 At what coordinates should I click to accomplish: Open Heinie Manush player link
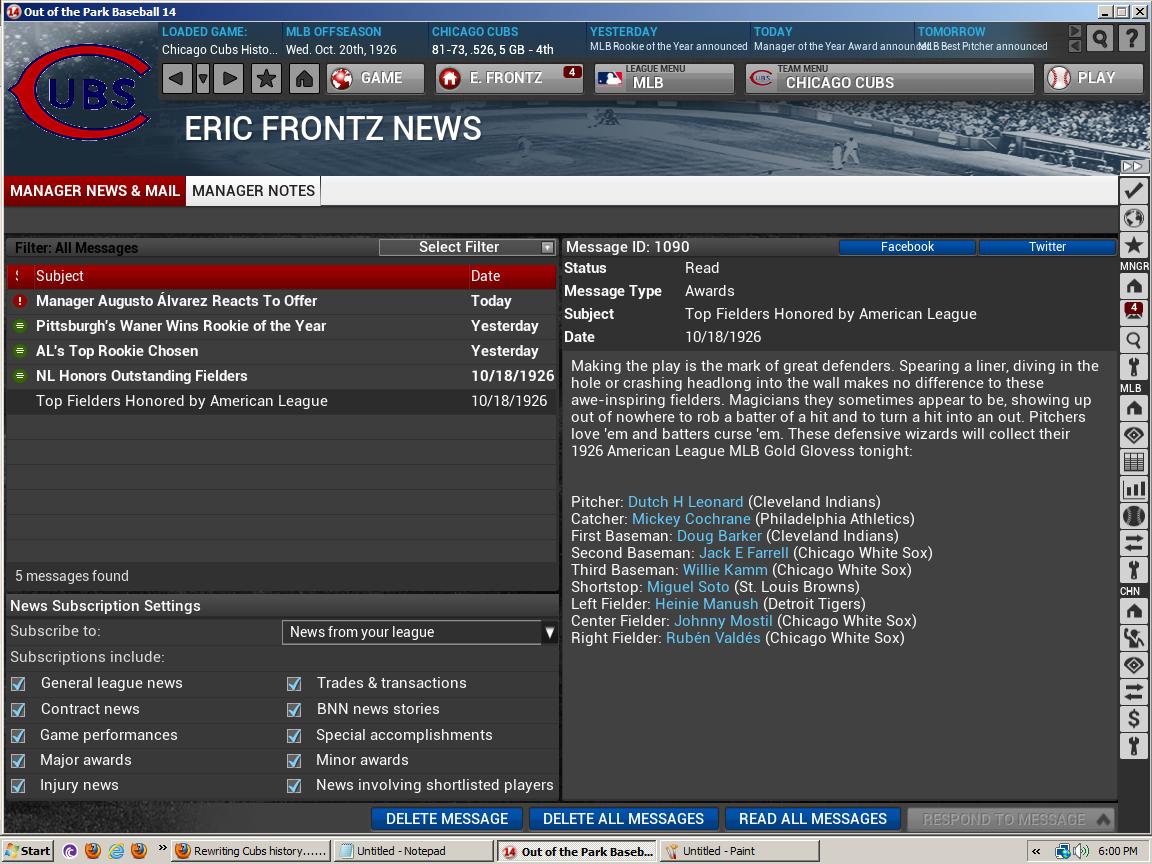[706, 604]
